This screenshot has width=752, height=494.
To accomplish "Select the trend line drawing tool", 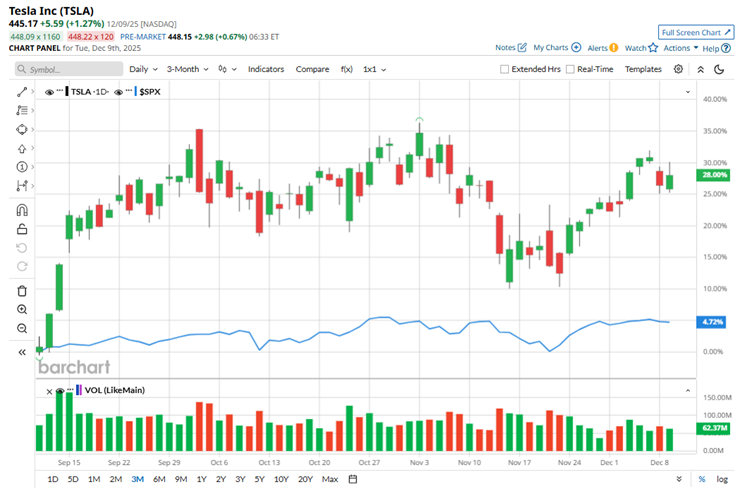I will pyautogui.click(x=22, y=91).
